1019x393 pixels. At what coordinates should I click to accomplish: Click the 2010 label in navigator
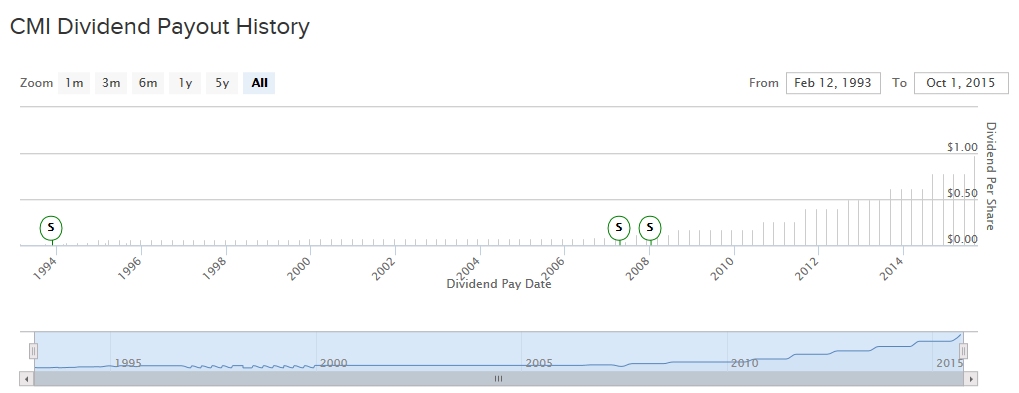pyautogui.click(x=744, y=363)
